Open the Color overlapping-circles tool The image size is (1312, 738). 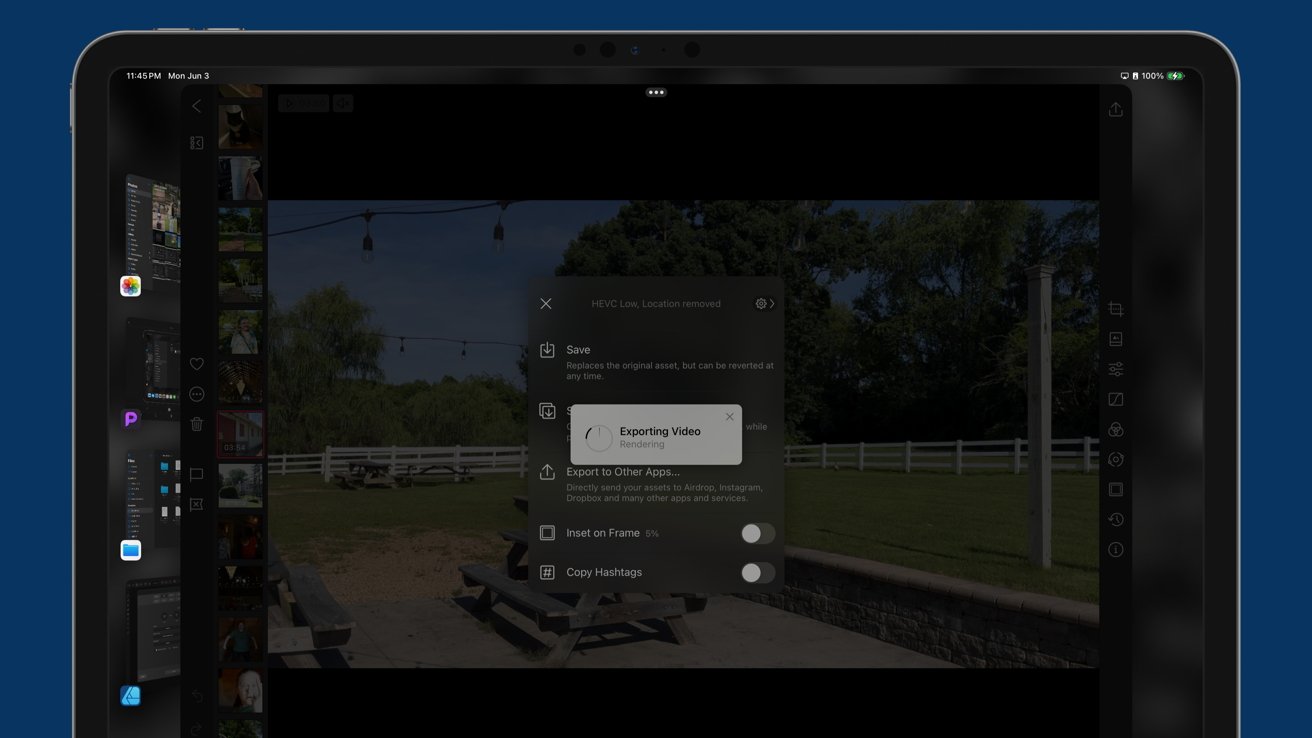1116,430
